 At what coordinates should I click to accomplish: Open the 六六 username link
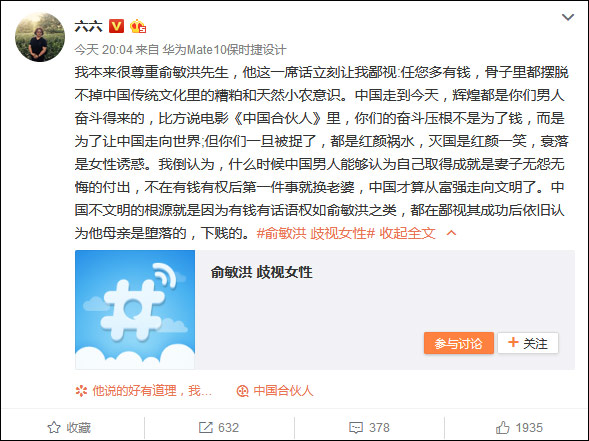(89, 26)
